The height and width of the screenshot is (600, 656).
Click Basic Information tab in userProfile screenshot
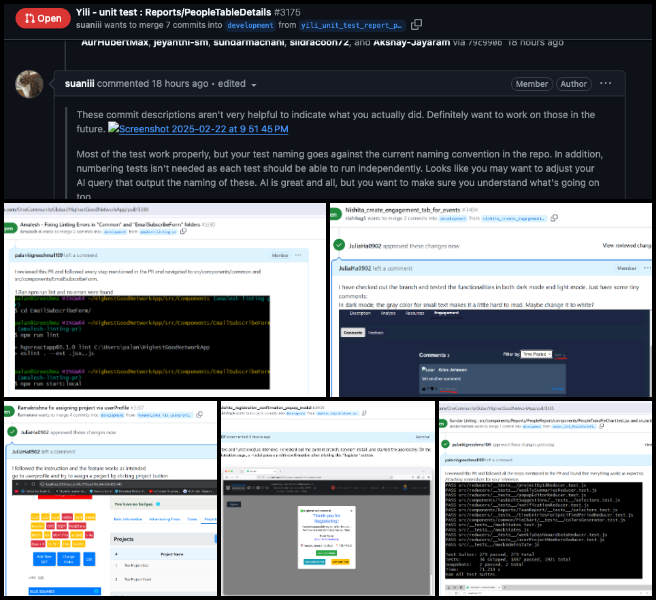point(128,519)
